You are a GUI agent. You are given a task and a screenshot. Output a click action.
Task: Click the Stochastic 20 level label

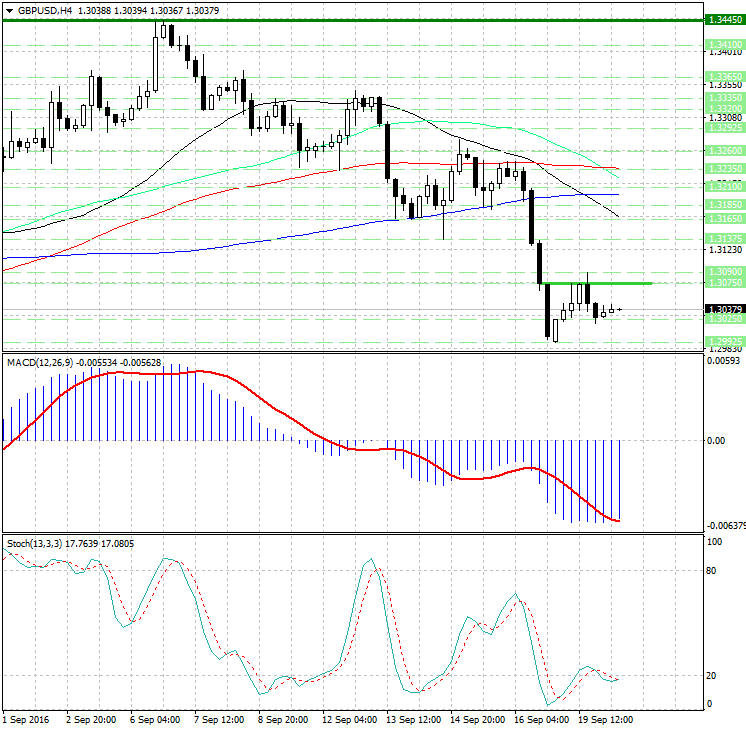711,675
